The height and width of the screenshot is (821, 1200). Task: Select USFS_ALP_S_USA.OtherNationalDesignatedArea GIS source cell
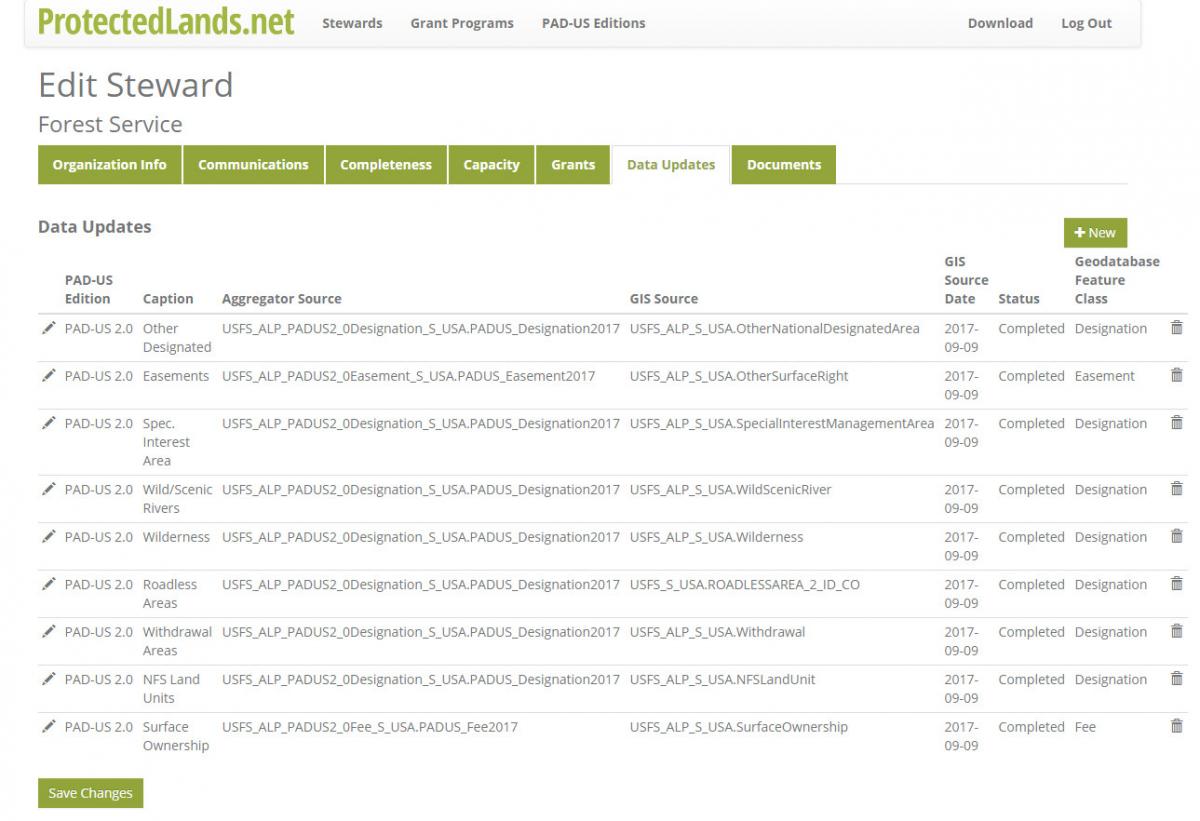(x=775, y=328)
